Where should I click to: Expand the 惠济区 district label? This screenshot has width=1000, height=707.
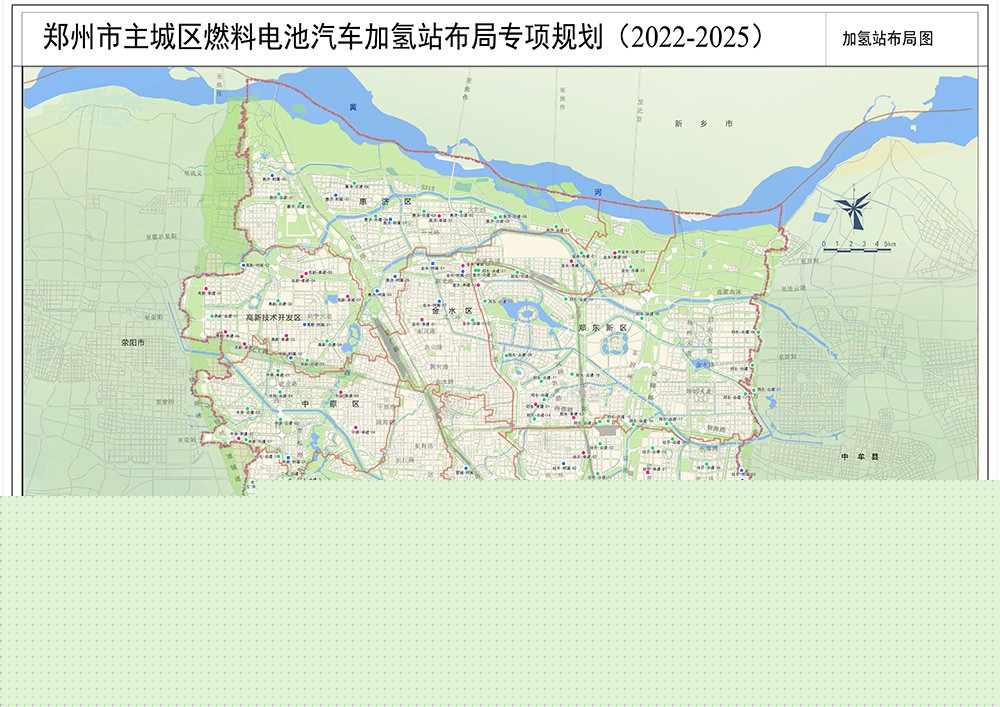point(385,200)
